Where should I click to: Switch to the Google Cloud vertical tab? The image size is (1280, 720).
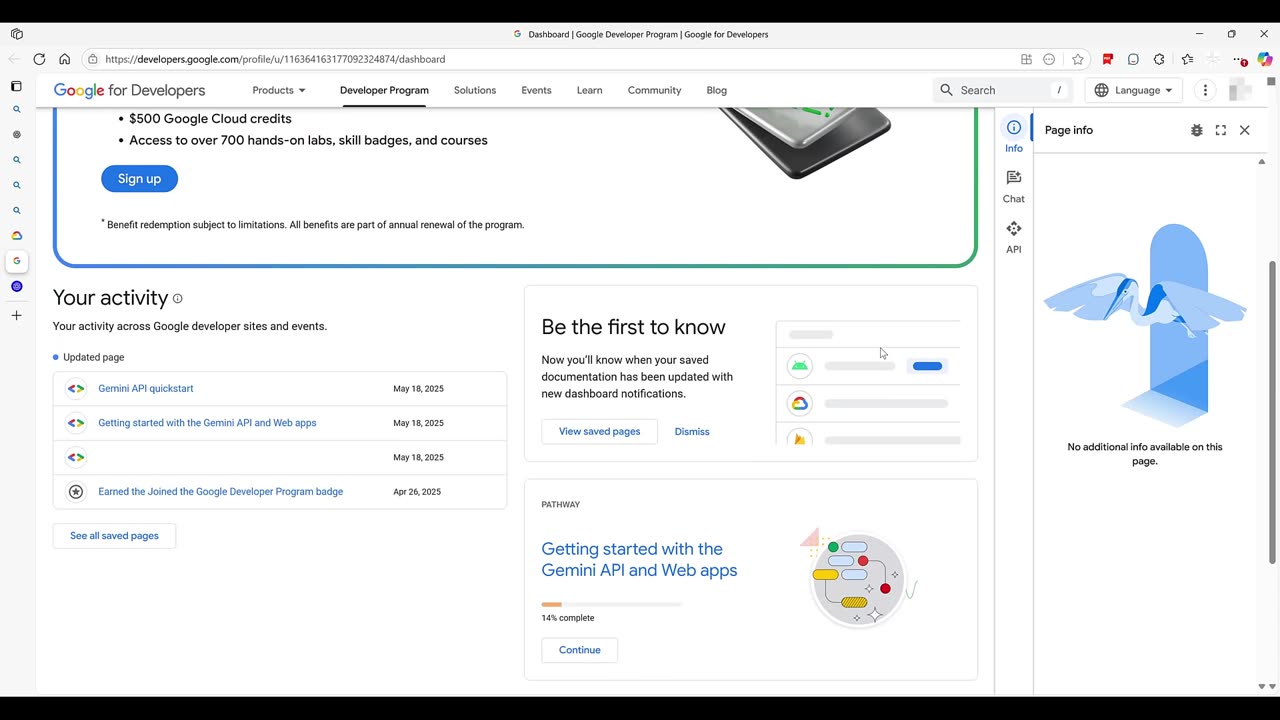[x=16, y=236]
